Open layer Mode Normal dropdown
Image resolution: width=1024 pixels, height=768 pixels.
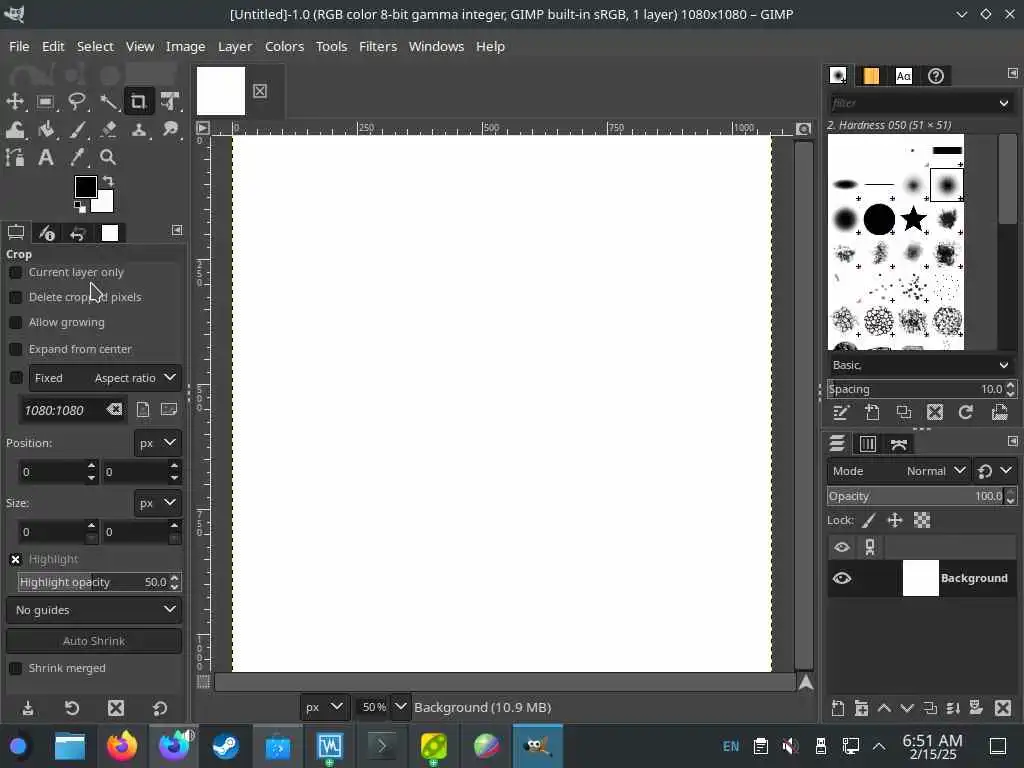click(898, 471)
